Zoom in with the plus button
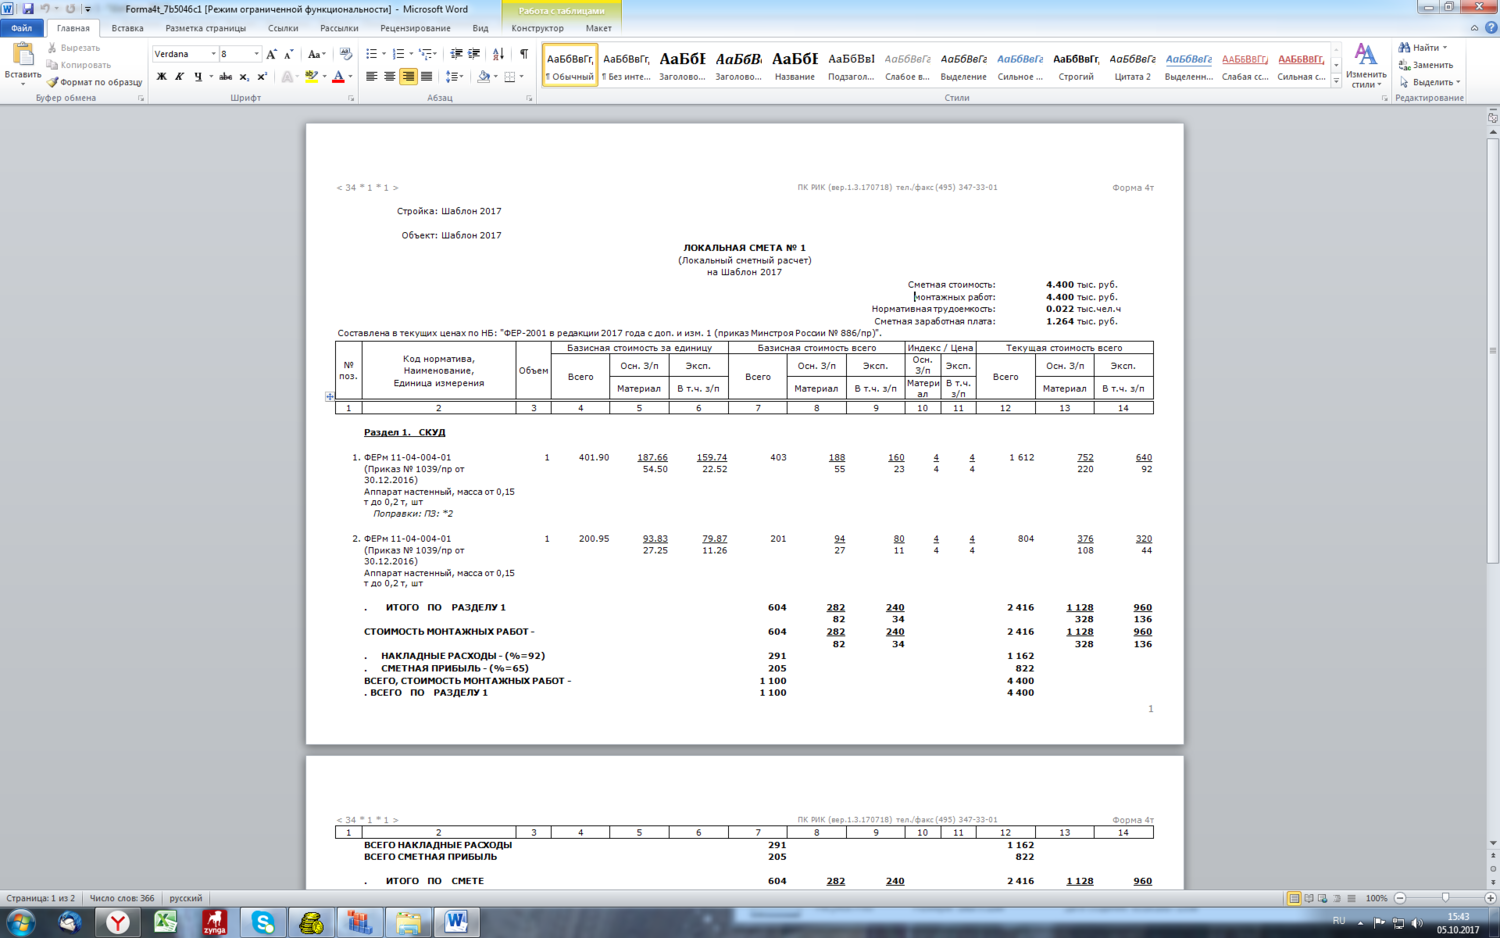Screen dimensions: 1500x938 pyautogui.click(x=1490, y=898)
